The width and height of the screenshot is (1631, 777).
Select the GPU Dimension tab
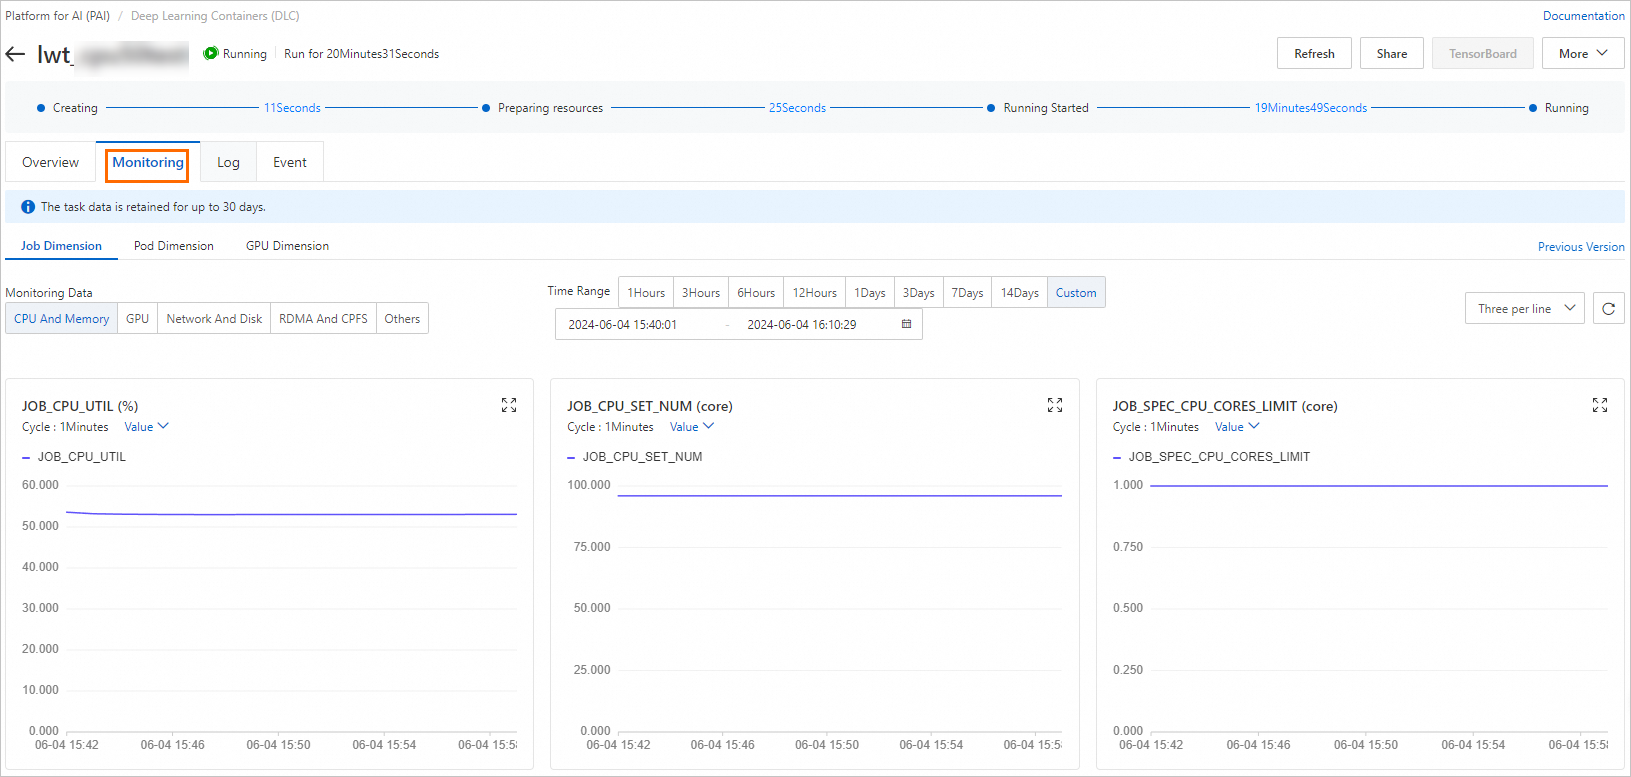point(287,246)
